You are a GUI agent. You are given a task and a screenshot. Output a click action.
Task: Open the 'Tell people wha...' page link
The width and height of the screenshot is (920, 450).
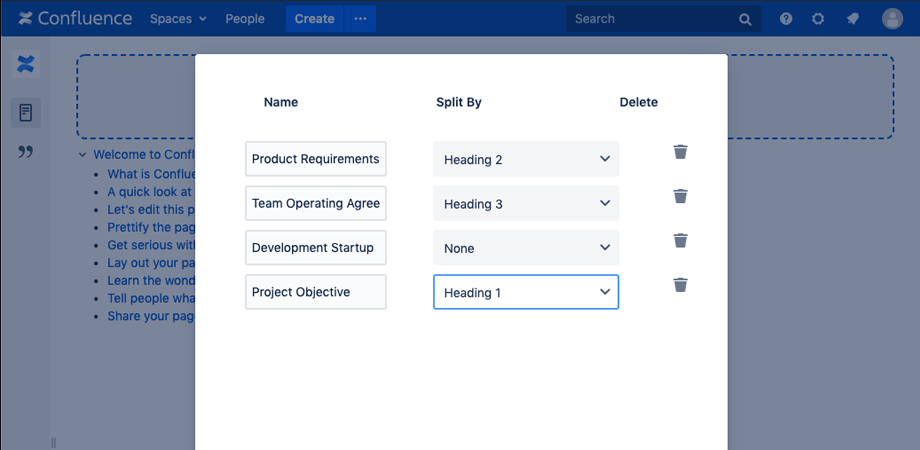tap(151, 298)
